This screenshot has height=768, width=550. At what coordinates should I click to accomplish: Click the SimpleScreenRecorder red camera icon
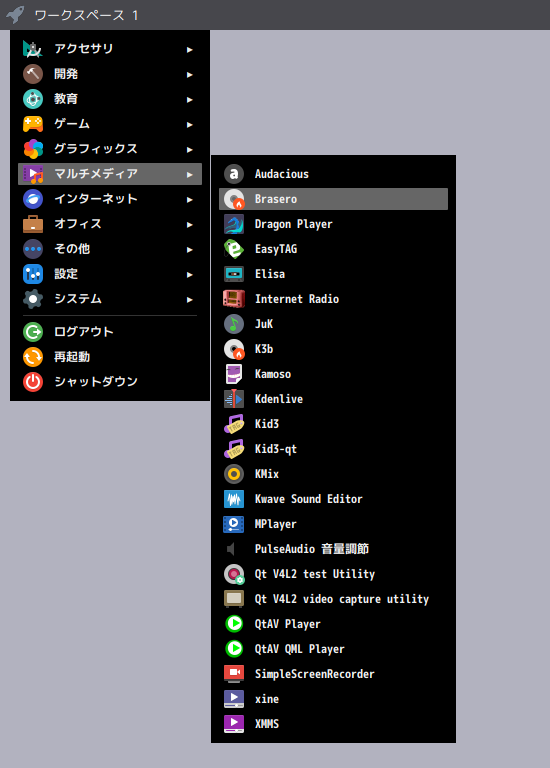(x=234, y=673)
